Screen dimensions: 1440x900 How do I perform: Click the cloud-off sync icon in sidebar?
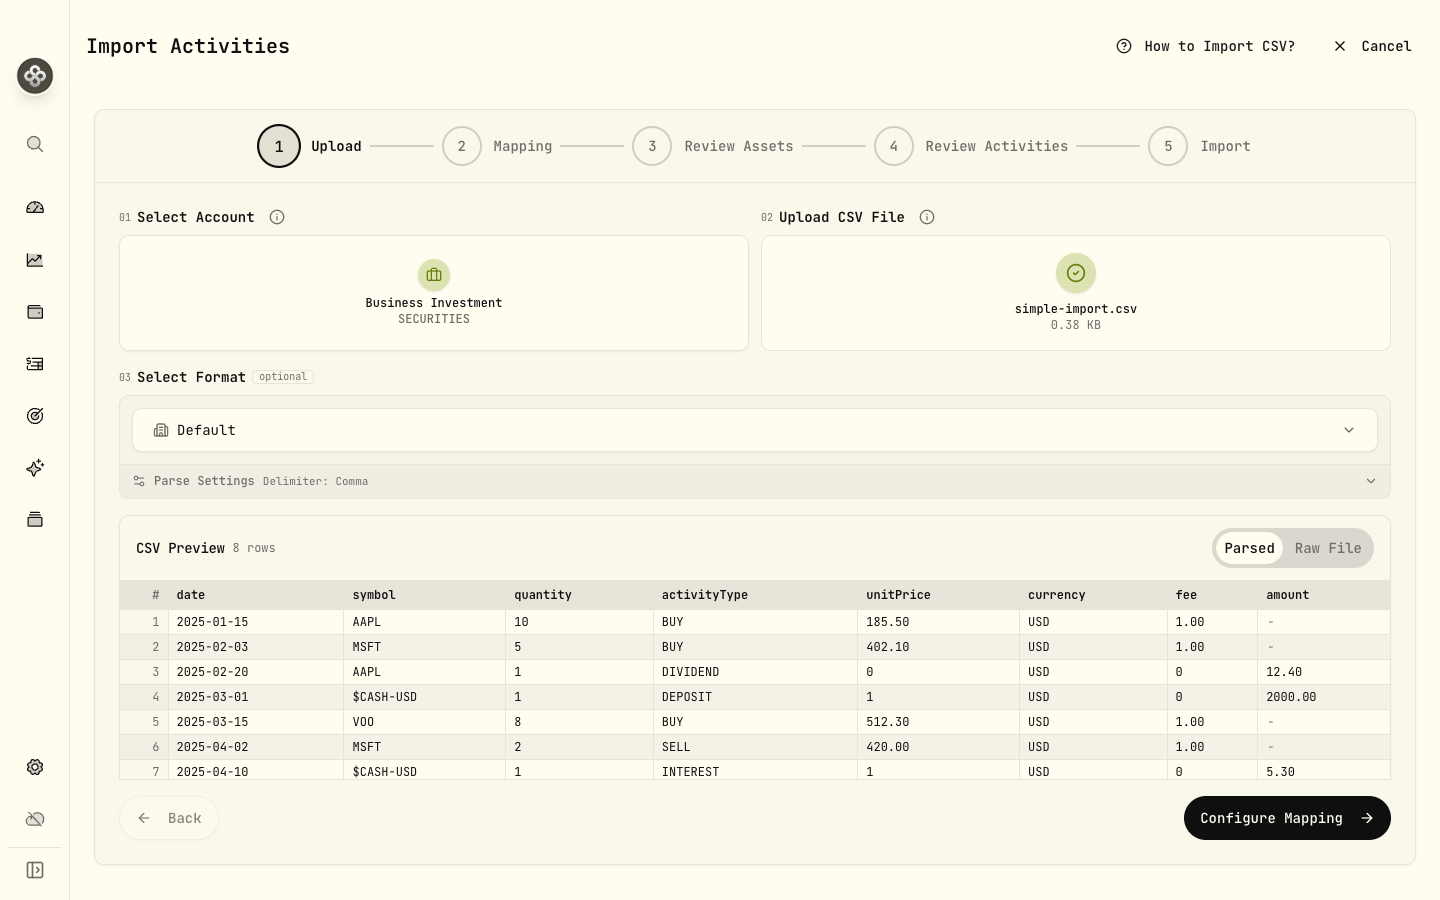(x=35, y=819)
